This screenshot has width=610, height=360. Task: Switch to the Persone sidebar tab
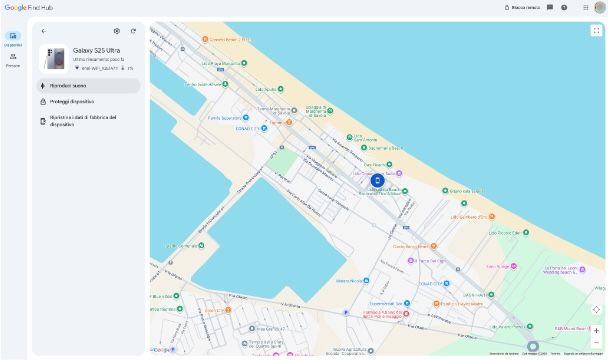(x=13, y=60)
